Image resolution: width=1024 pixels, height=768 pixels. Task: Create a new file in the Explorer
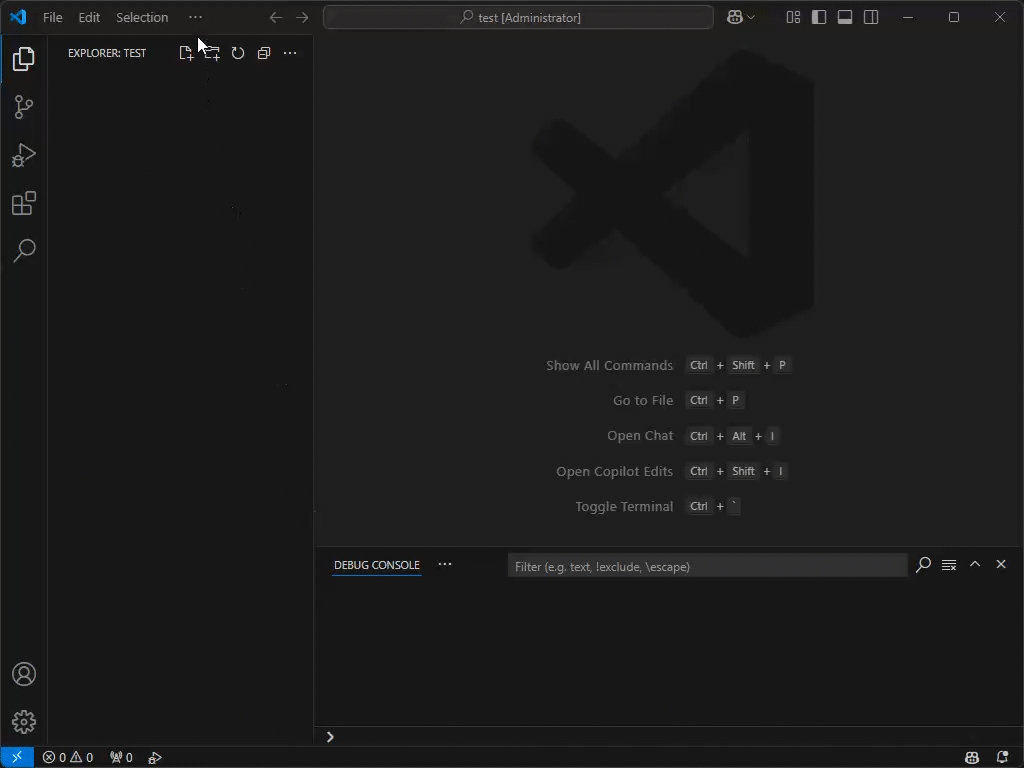(x=186, y=53)
